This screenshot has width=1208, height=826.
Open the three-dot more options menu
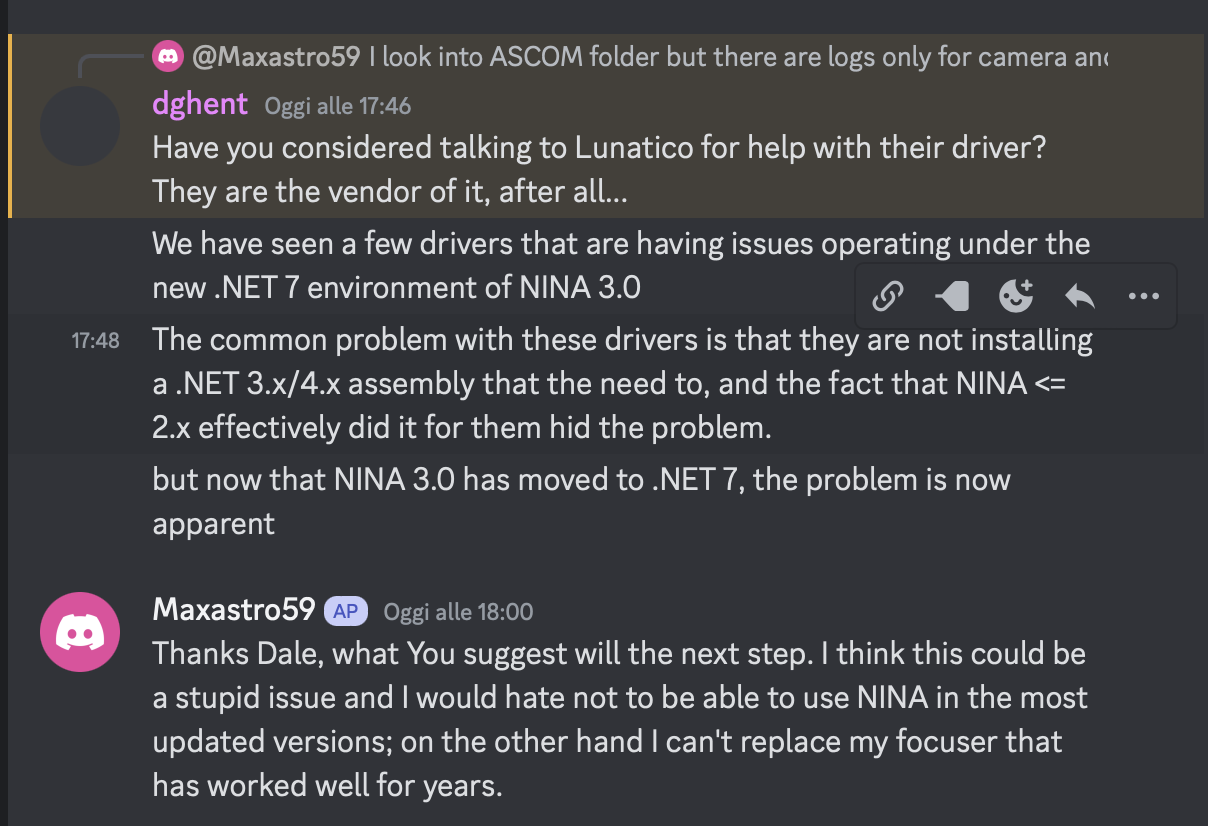(1143, 296)
